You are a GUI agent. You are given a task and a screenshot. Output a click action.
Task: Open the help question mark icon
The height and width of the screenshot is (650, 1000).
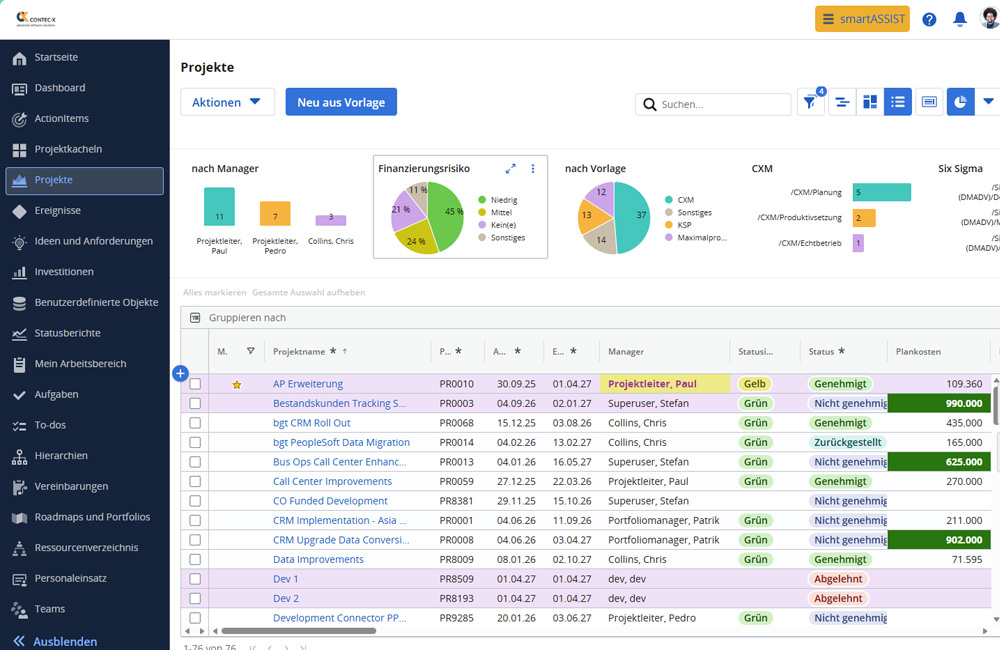(929, 19)
